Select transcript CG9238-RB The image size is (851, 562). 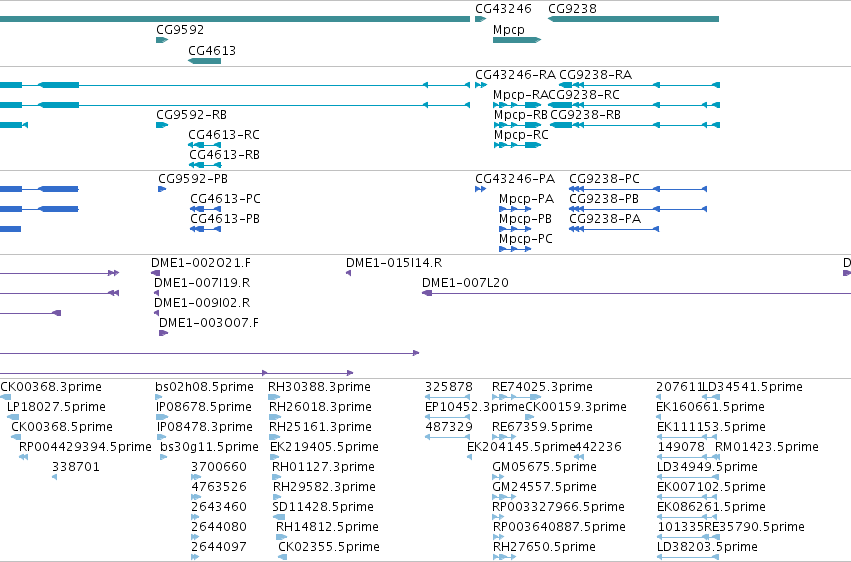(585, 115)
